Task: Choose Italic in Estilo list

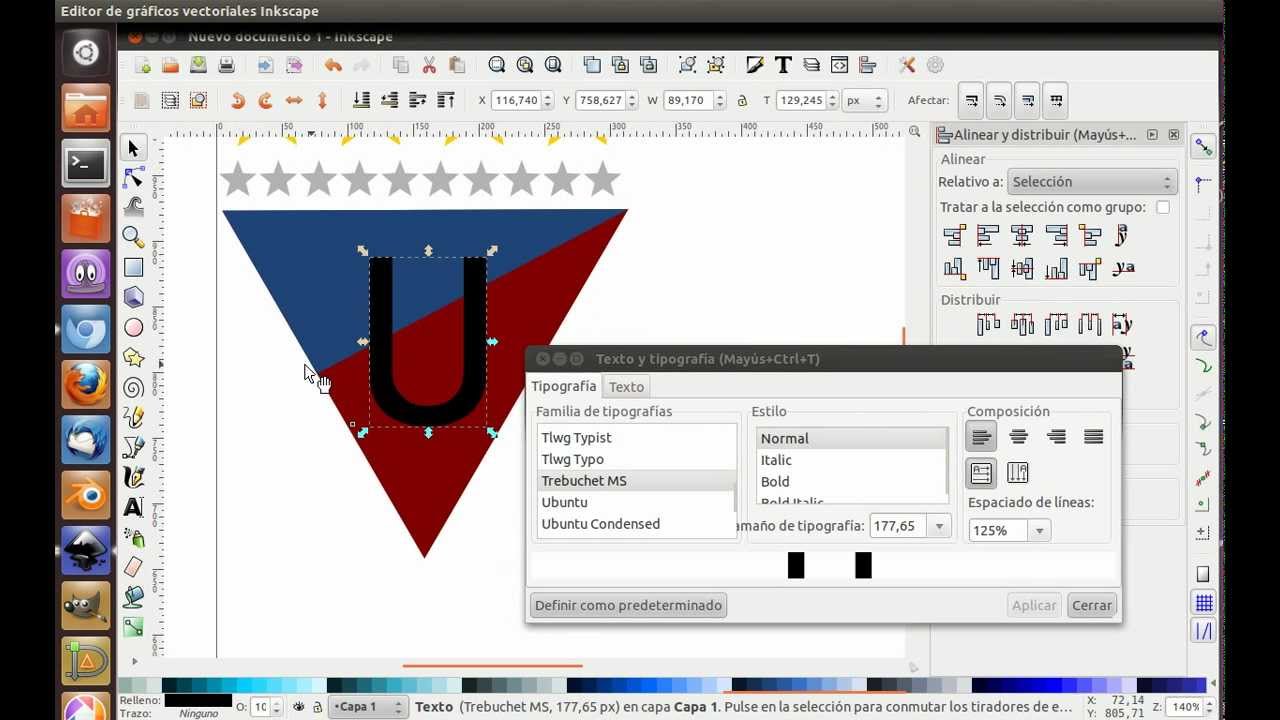Action: pos(851,460)
